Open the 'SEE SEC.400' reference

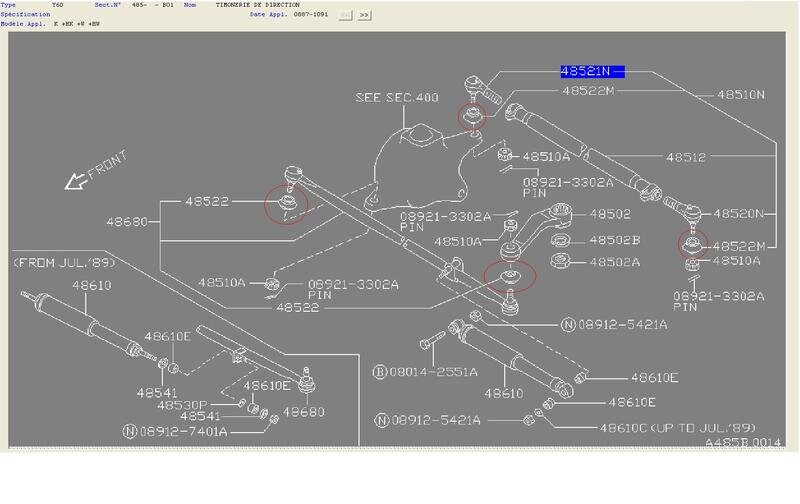tap(397, 97)
